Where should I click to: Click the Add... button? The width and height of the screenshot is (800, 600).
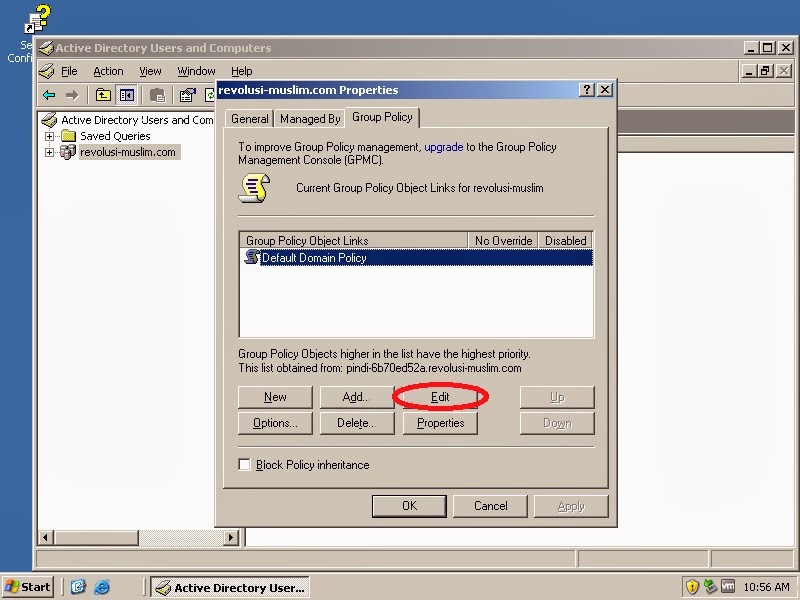click(357, 397)
